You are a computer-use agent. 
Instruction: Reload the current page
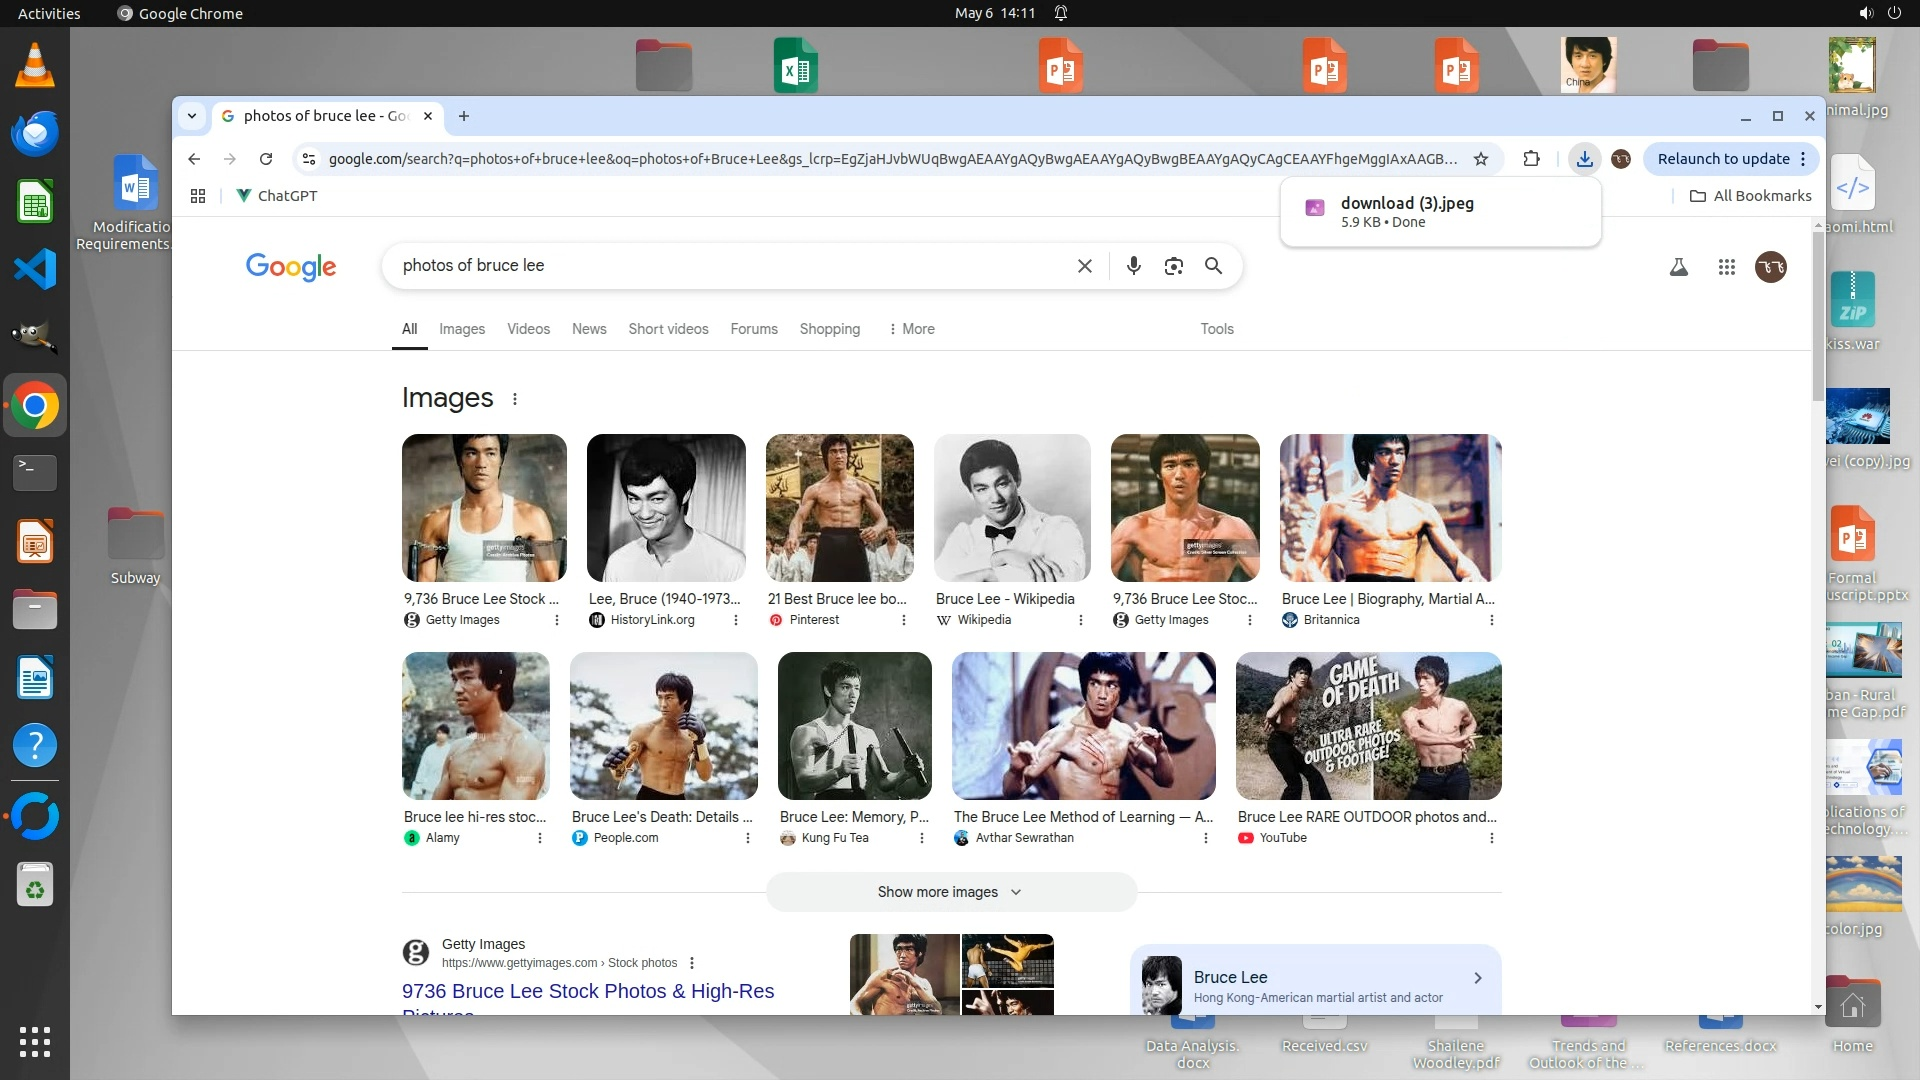coord(266,159)
